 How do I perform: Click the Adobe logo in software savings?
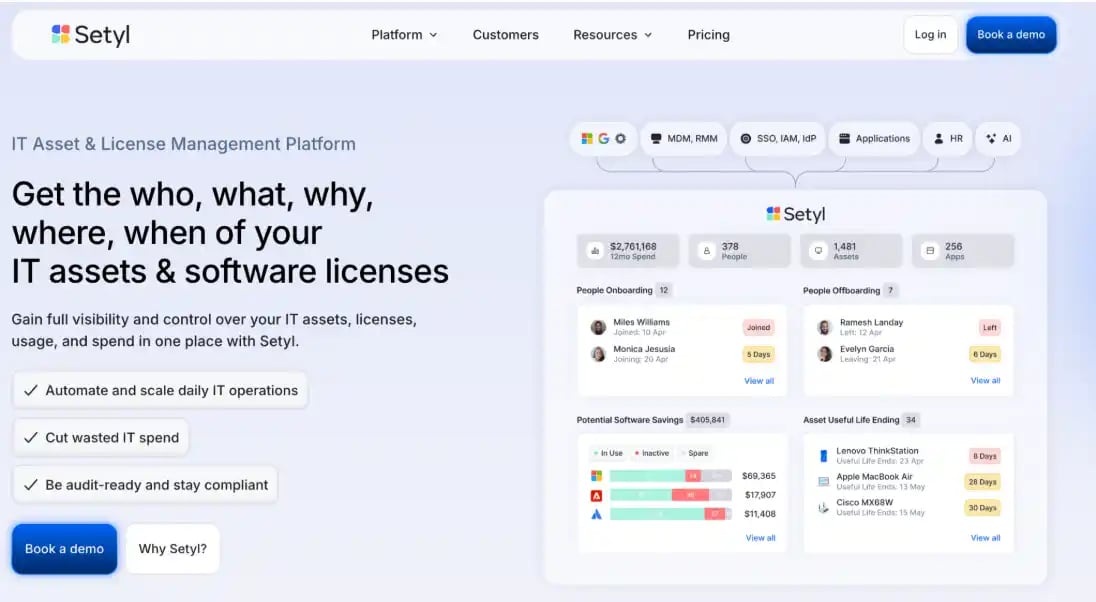[596, 495]
